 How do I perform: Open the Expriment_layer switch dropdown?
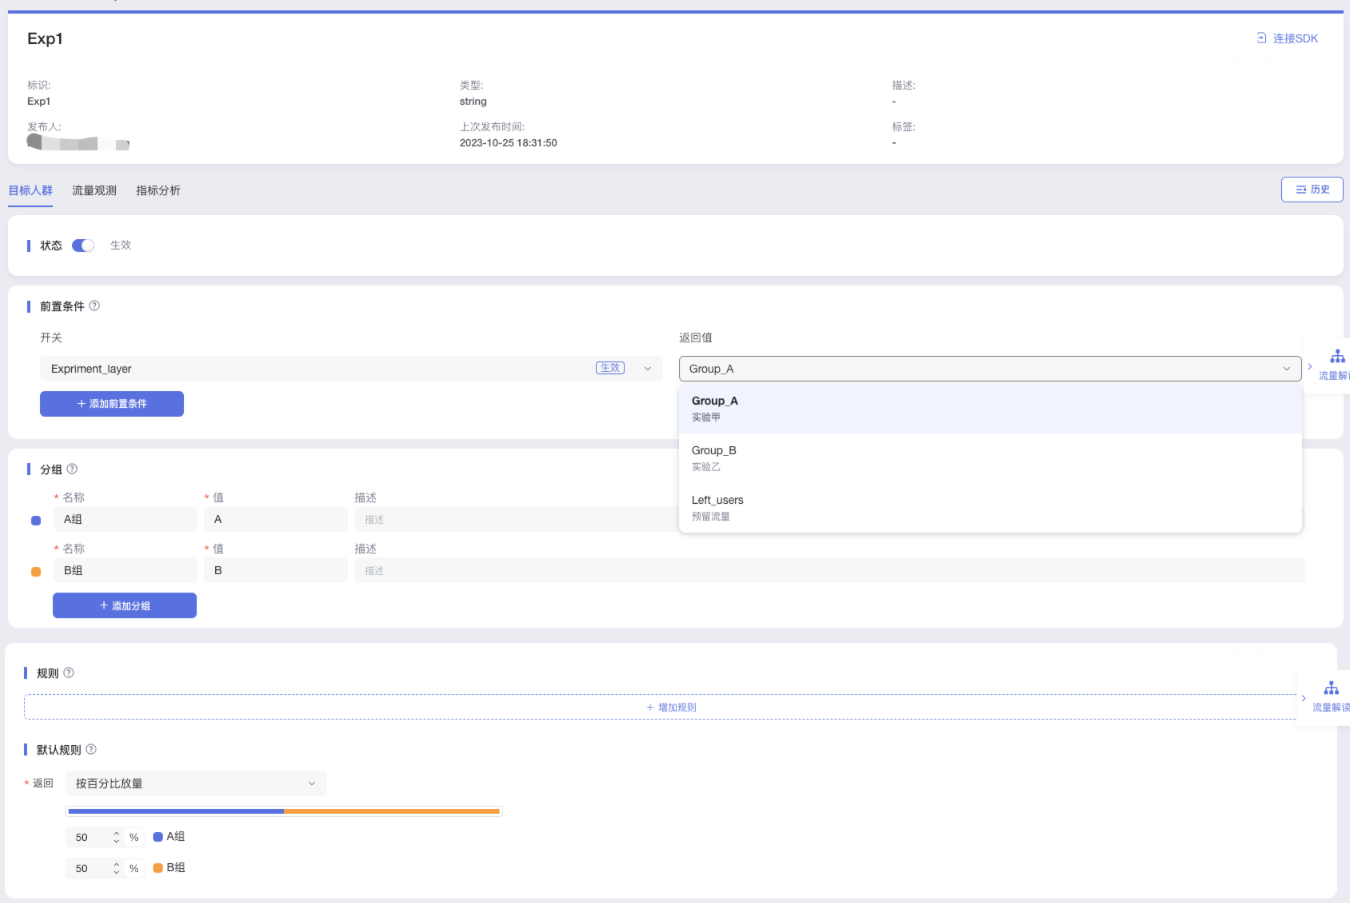(351, 369)
